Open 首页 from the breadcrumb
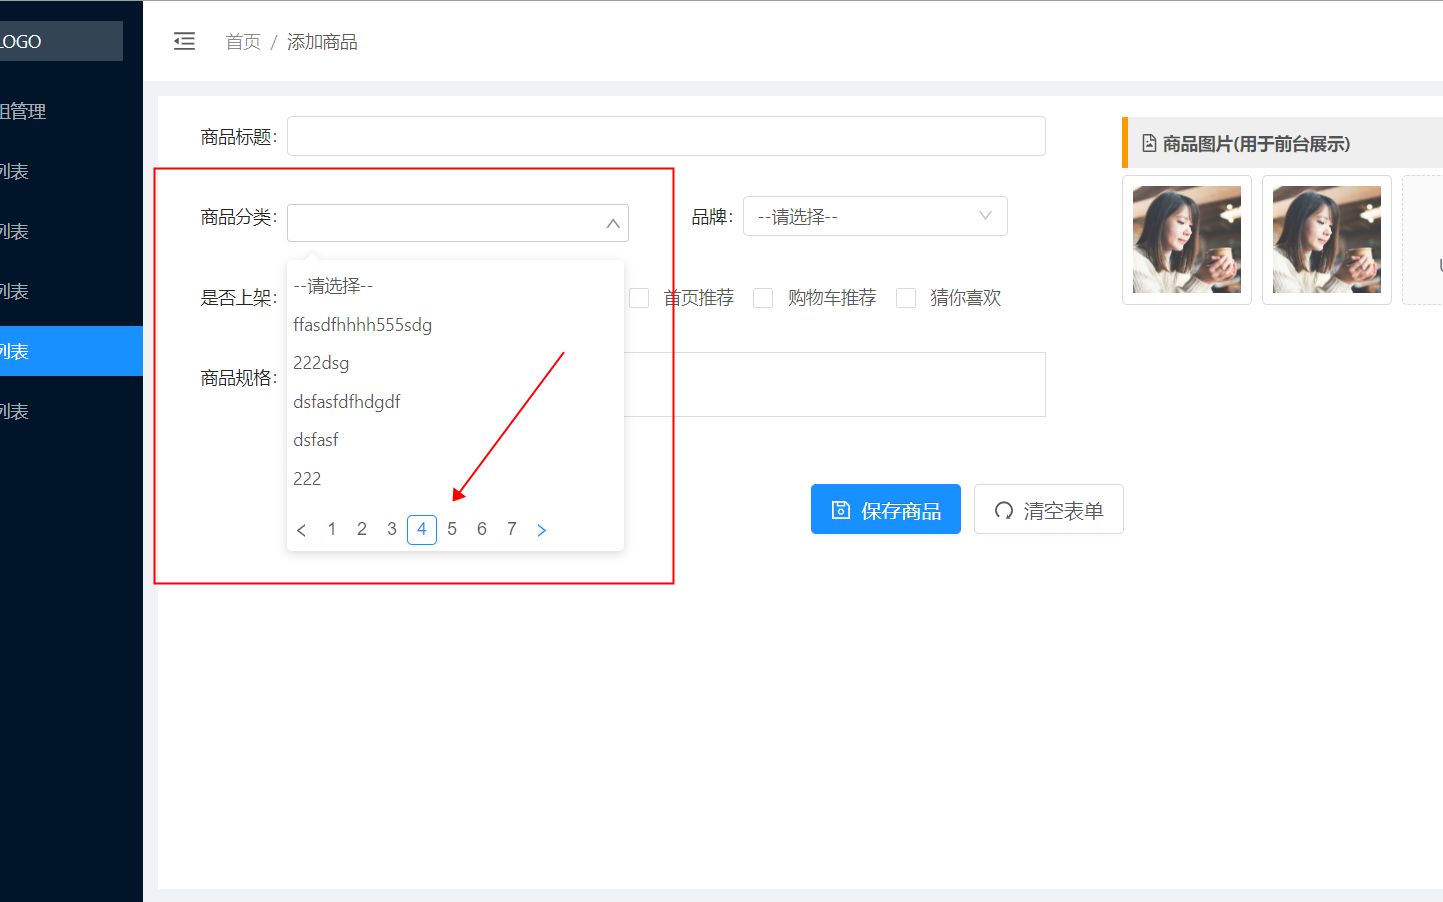This screenshot has width=1443, height=902. tap(243, 41)
